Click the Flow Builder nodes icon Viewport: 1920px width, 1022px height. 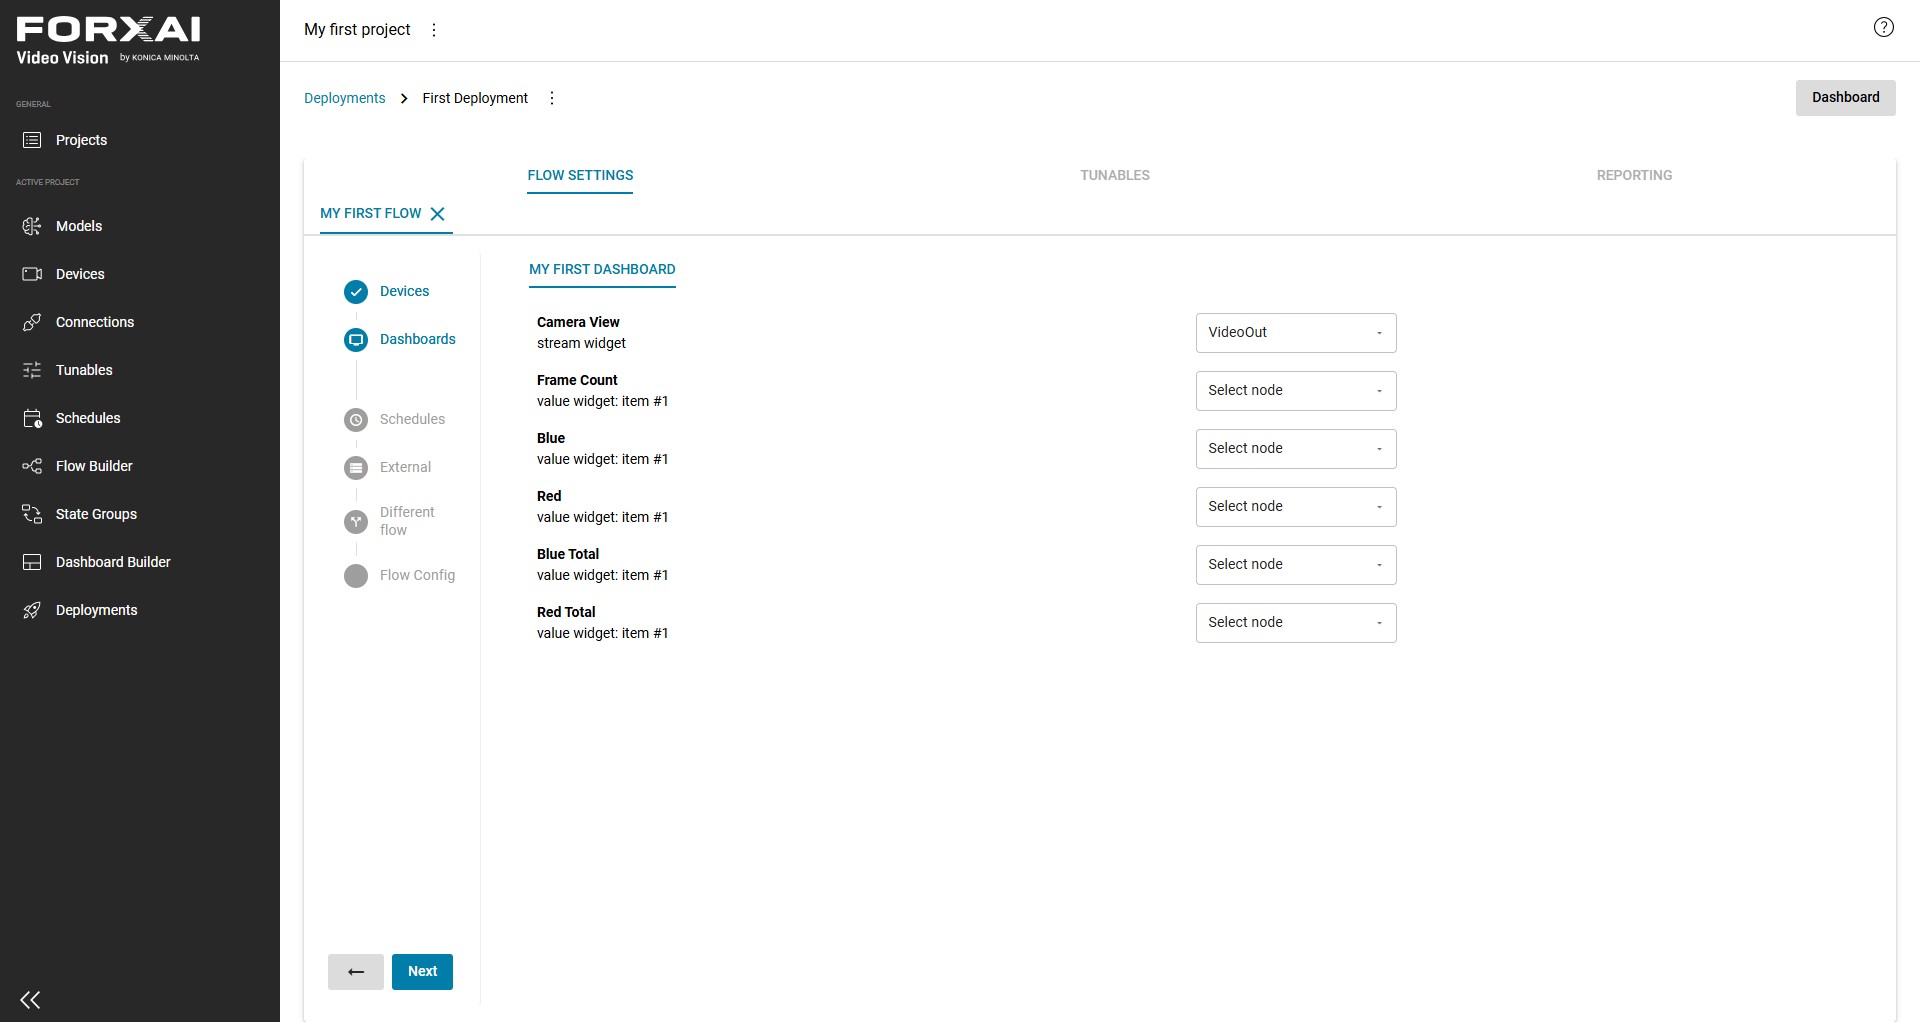(32, 466)
